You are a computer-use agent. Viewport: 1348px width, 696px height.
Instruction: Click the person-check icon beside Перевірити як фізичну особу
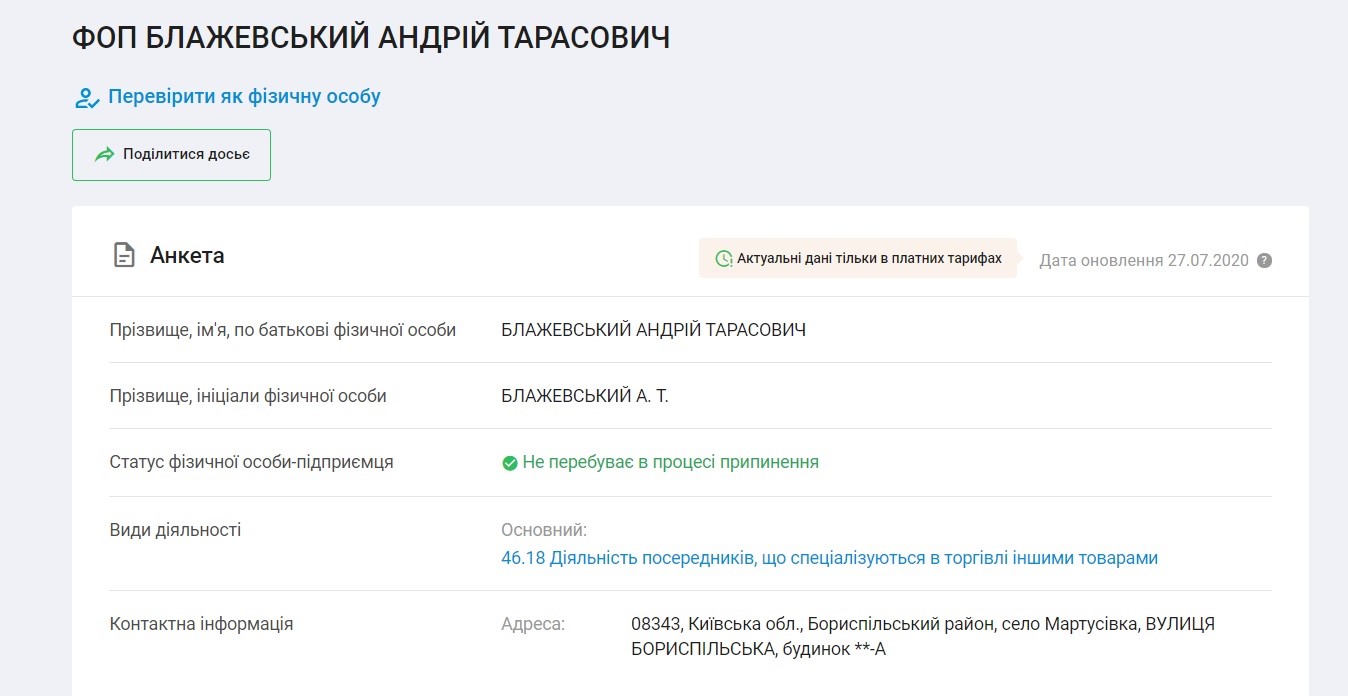(x=87, y=98)
